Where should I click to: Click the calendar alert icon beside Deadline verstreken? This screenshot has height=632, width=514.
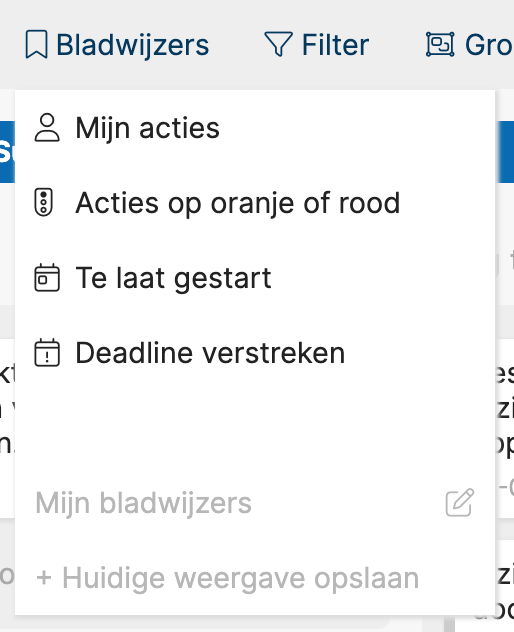pyautogui.click(x=47, y=353)
